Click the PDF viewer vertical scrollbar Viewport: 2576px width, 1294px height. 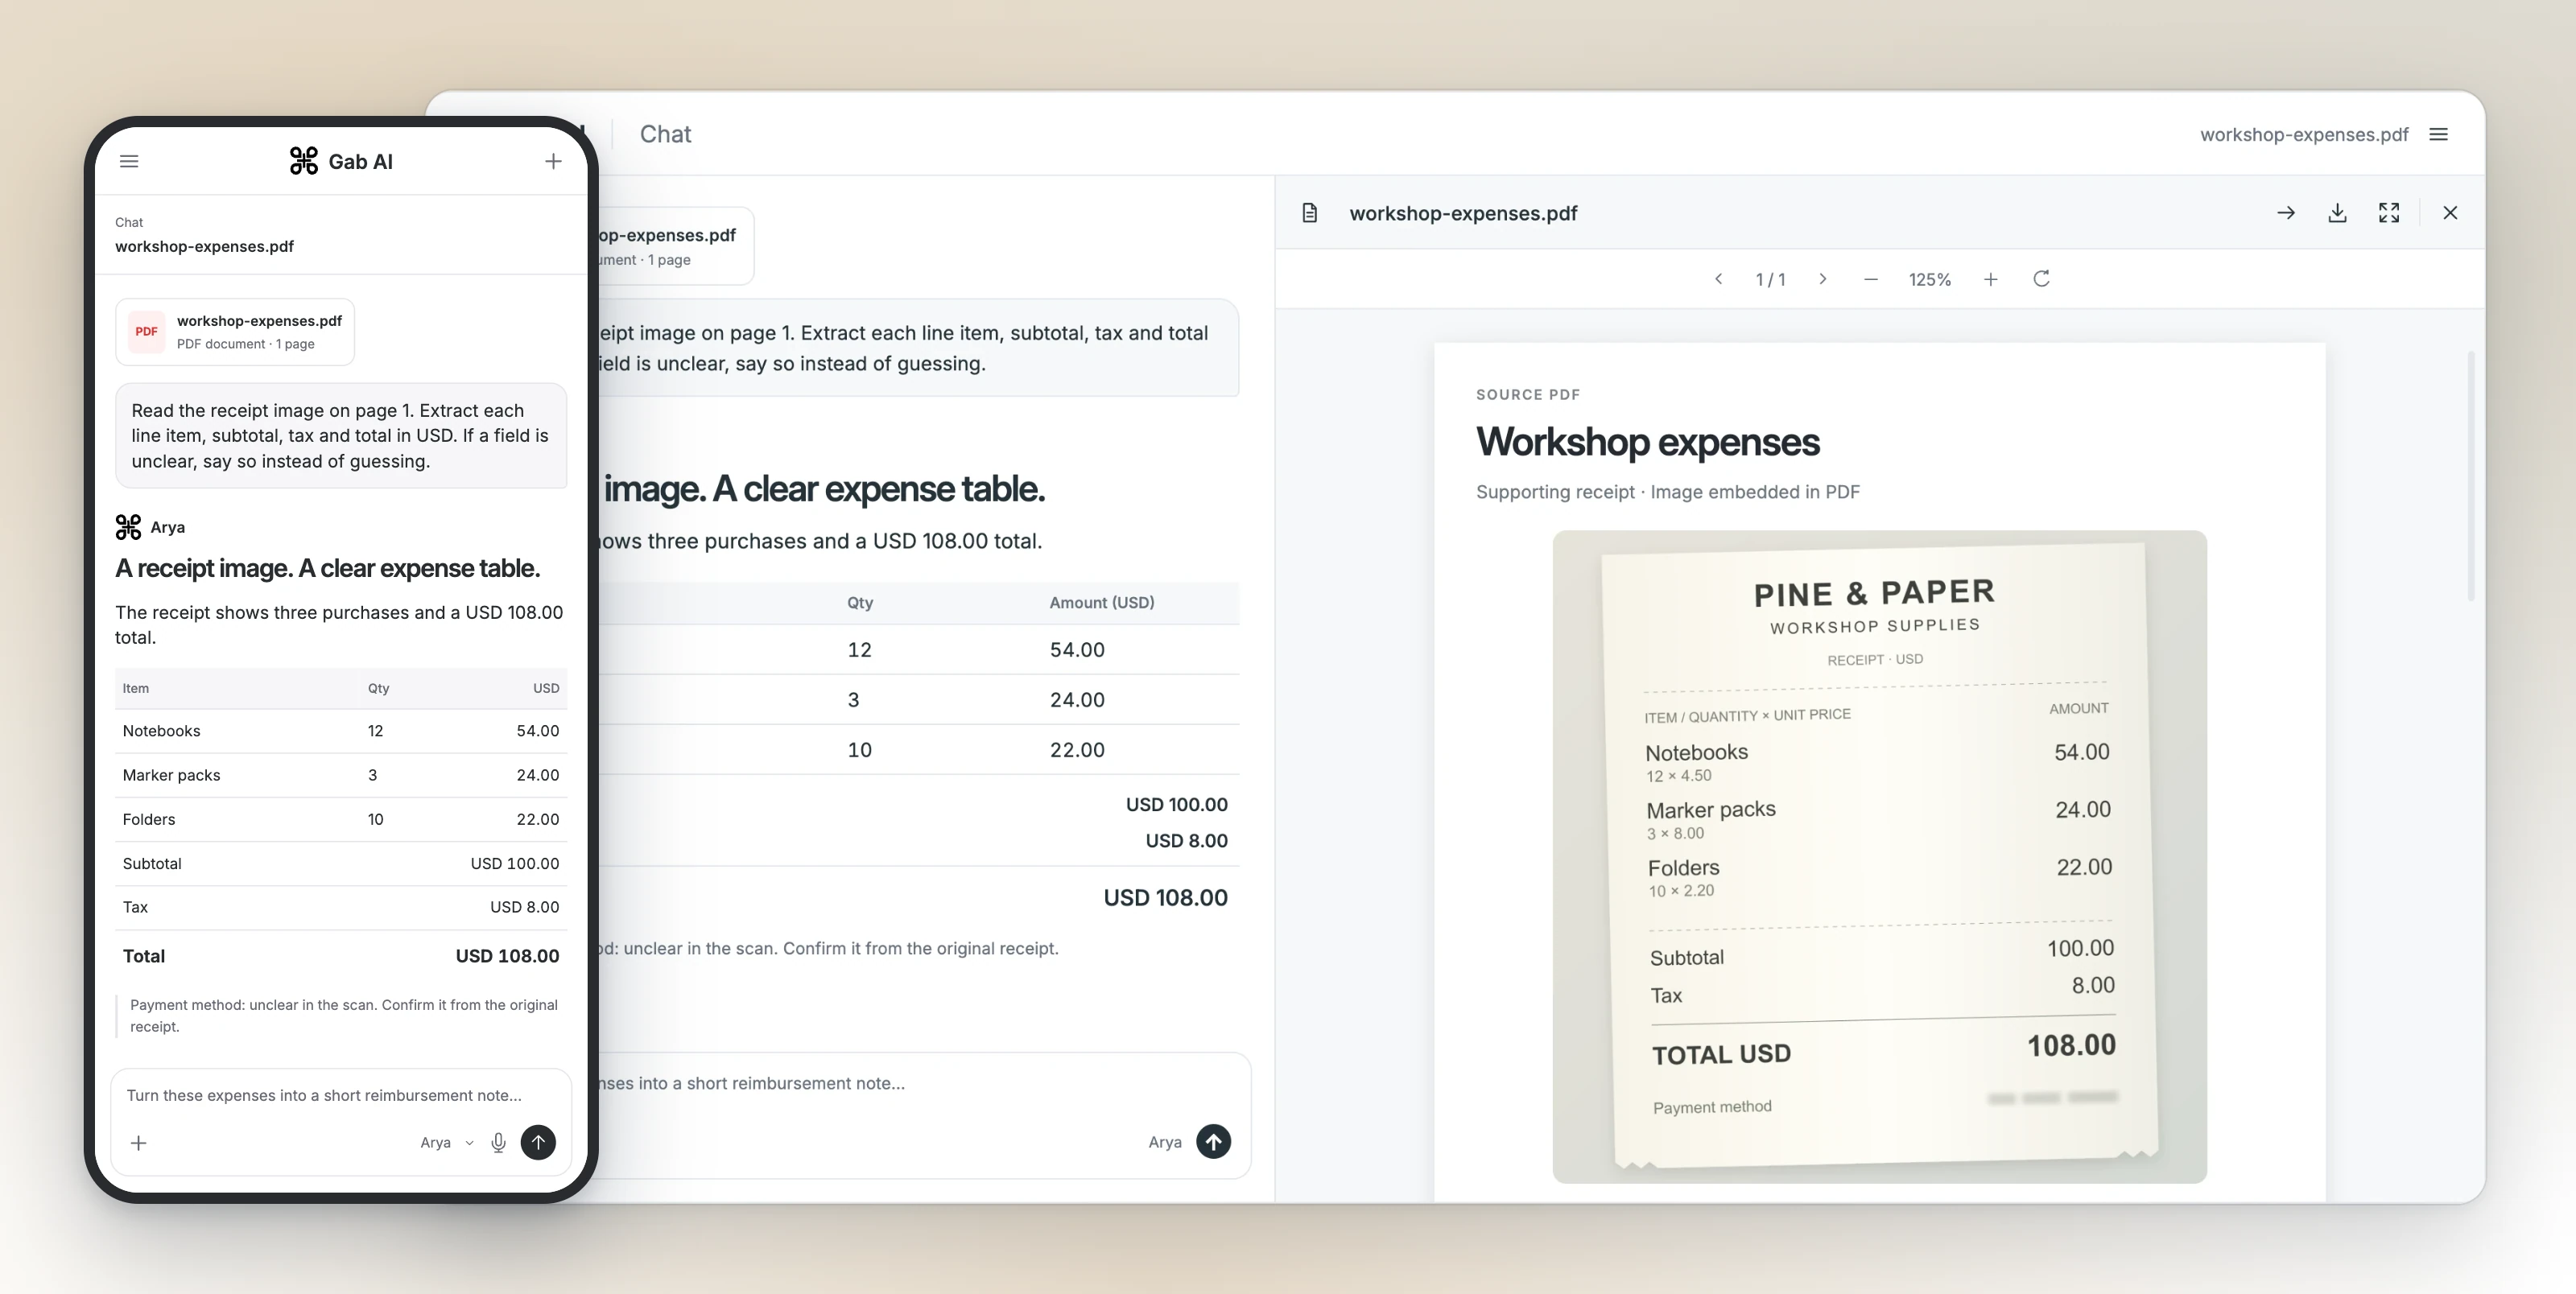[2471, 476]
